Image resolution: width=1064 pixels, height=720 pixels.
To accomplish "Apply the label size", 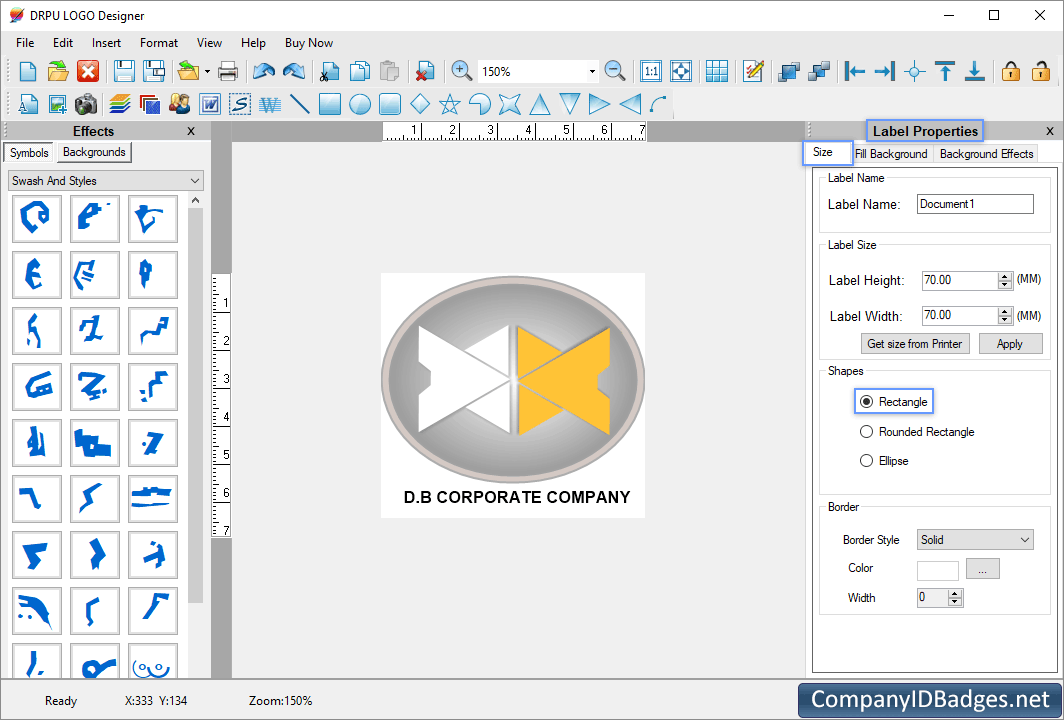I will [1010, 344].
